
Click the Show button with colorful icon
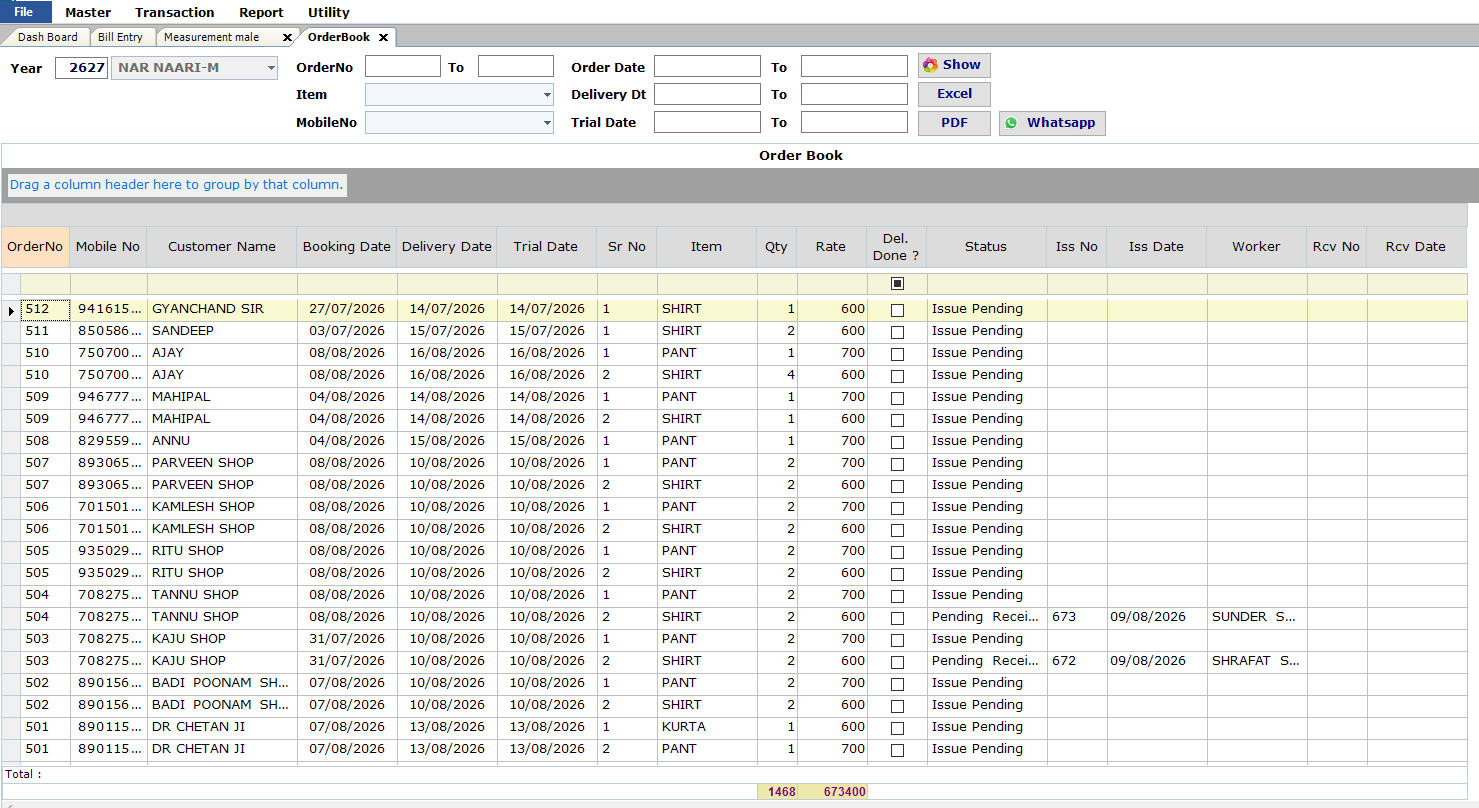tap(954, 65)
